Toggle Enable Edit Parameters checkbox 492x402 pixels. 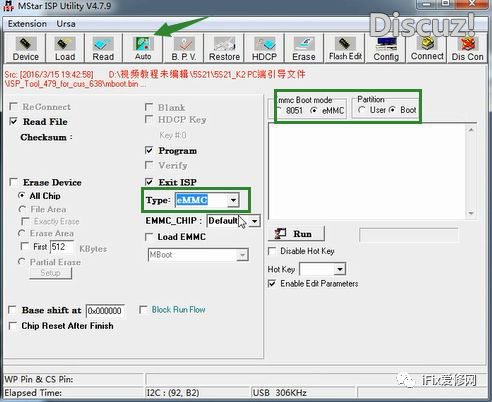pos(272,283)
